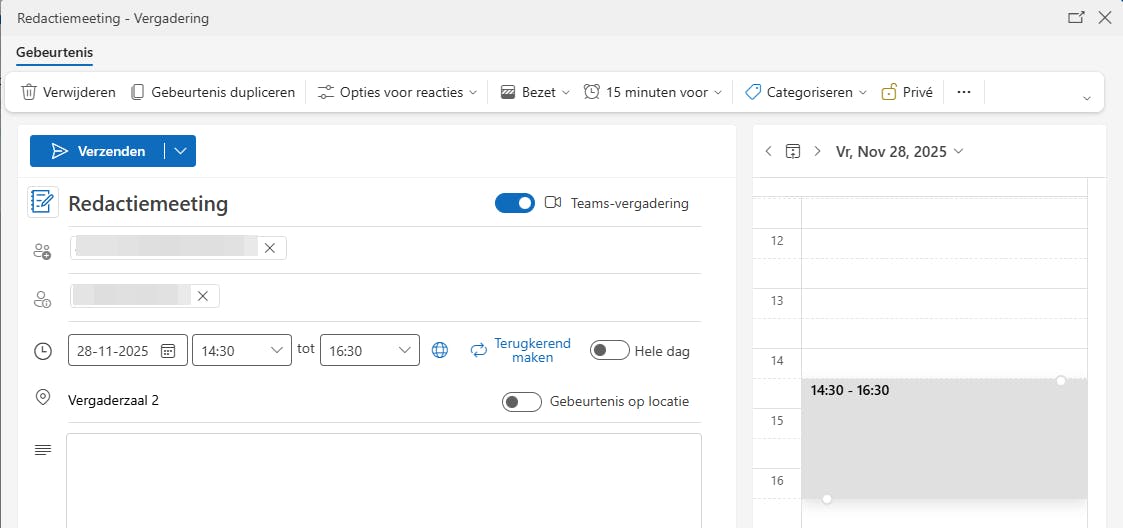
Task: Disable the Teams-vergadering toggle
Action: pyautogui.click(x=515, y=203)
